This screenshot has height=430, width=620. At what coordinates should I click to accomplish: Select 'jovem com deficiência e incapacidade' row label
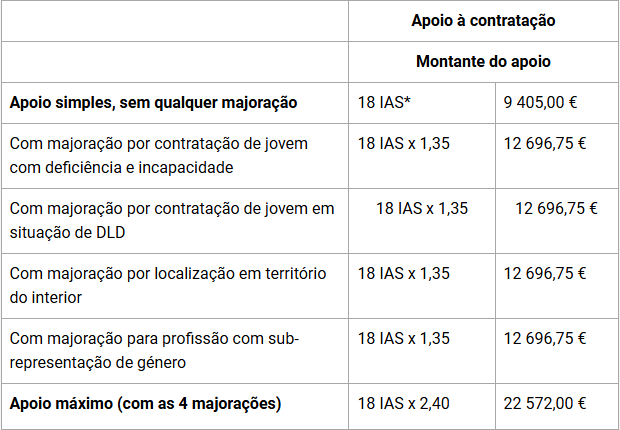click(x=159, y=155)
